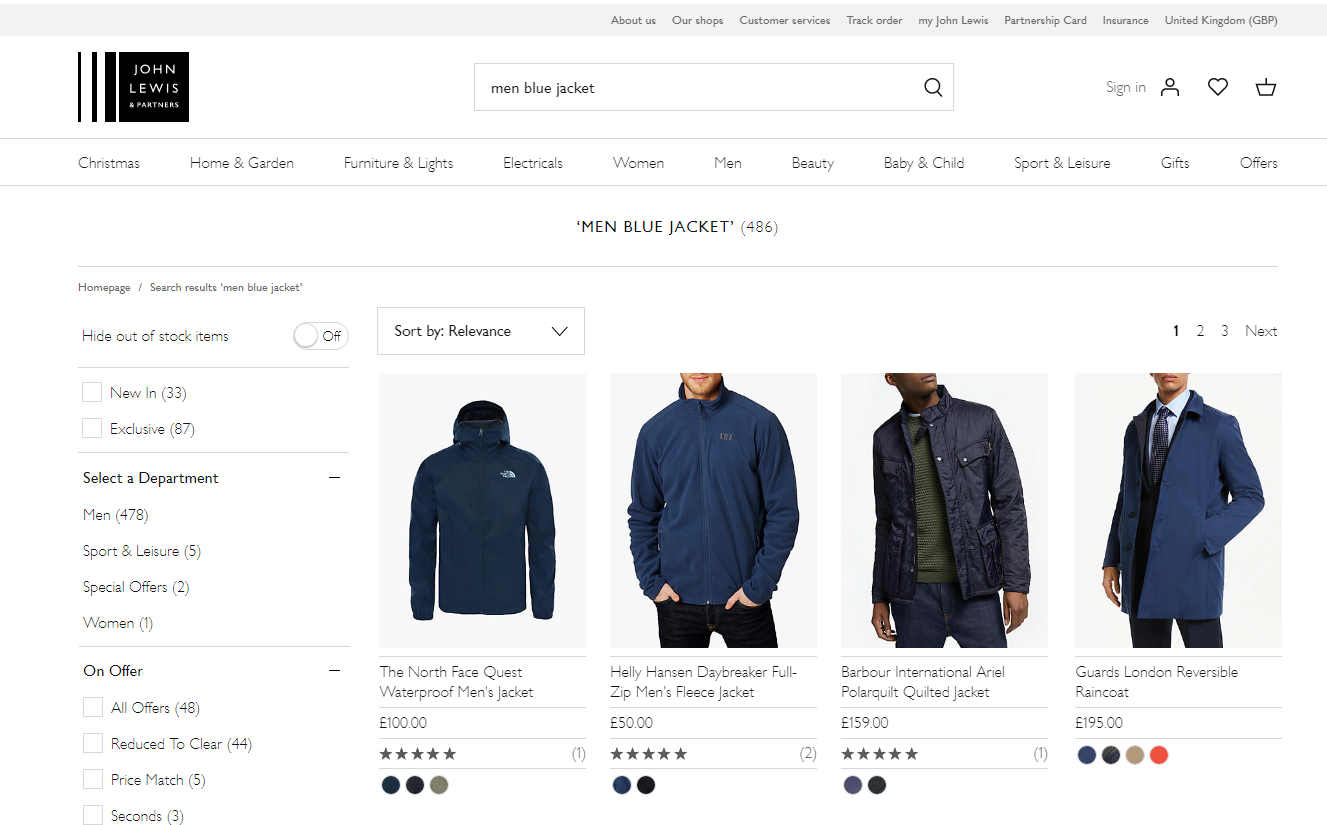The image size is (1327, 825).
Task: Open the Sport & Leisure menu
Action: tap(1061, 163)
